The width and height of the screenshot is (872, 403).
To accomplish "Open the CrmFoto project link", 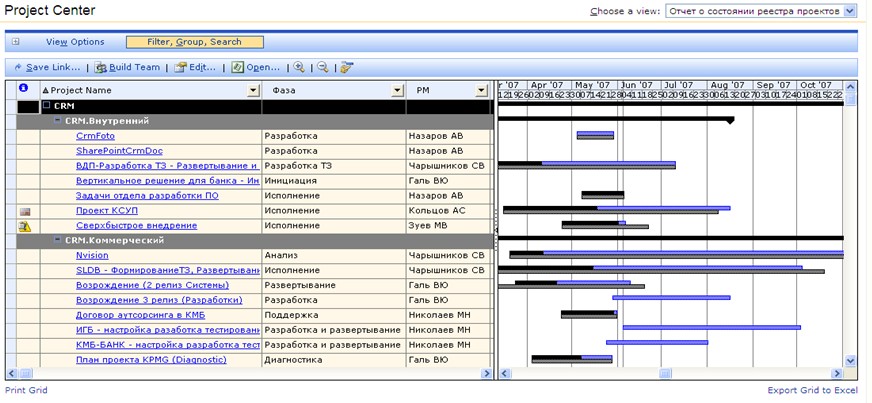I will (x=96, y=136).
